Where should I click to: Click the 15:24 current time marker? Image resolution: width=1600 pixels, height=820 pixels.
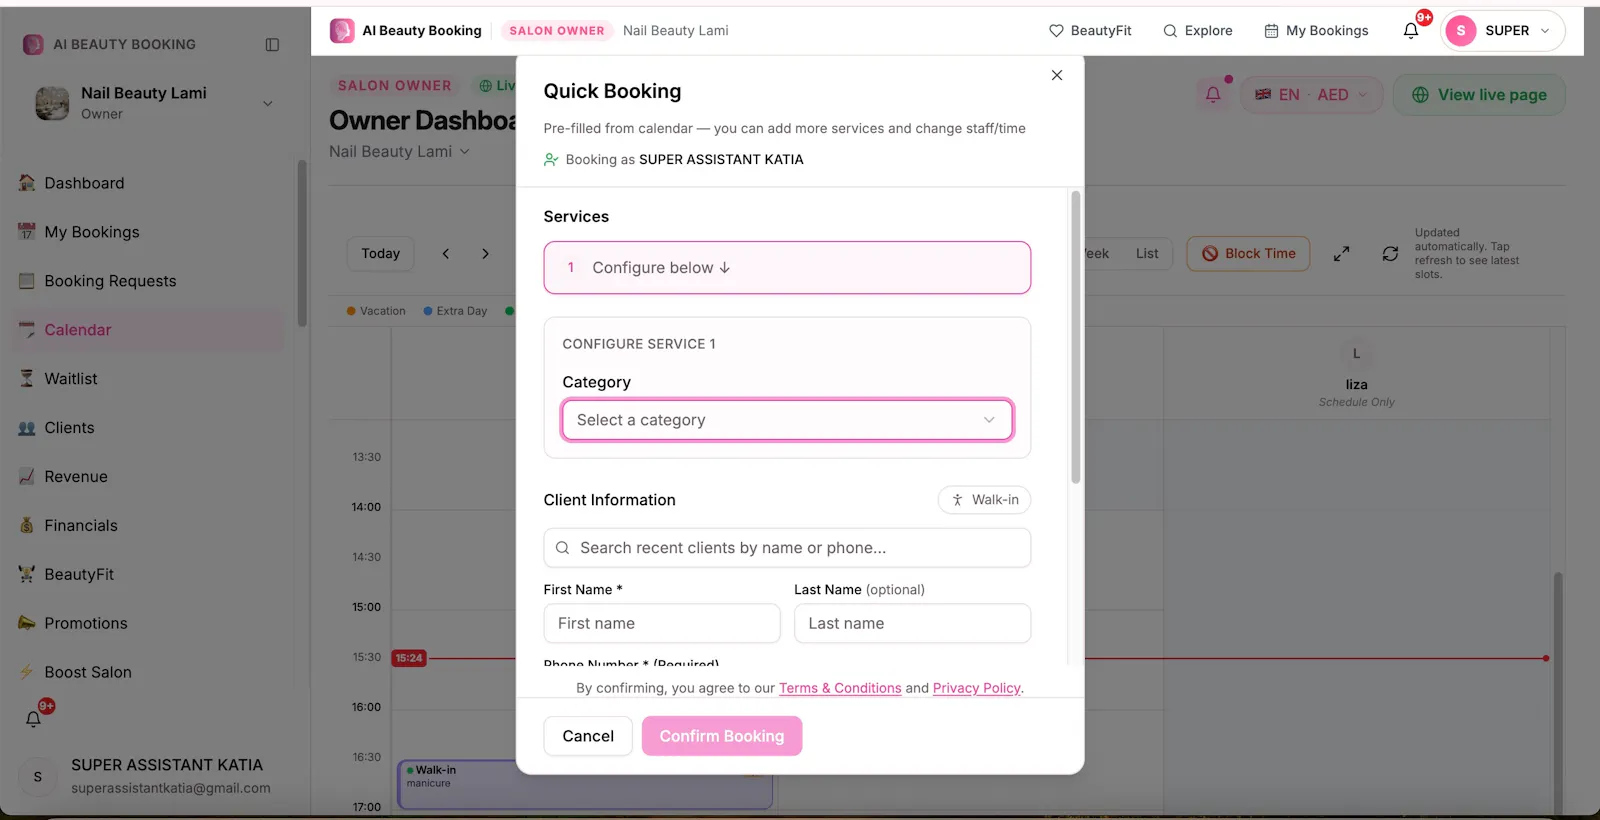409,658
